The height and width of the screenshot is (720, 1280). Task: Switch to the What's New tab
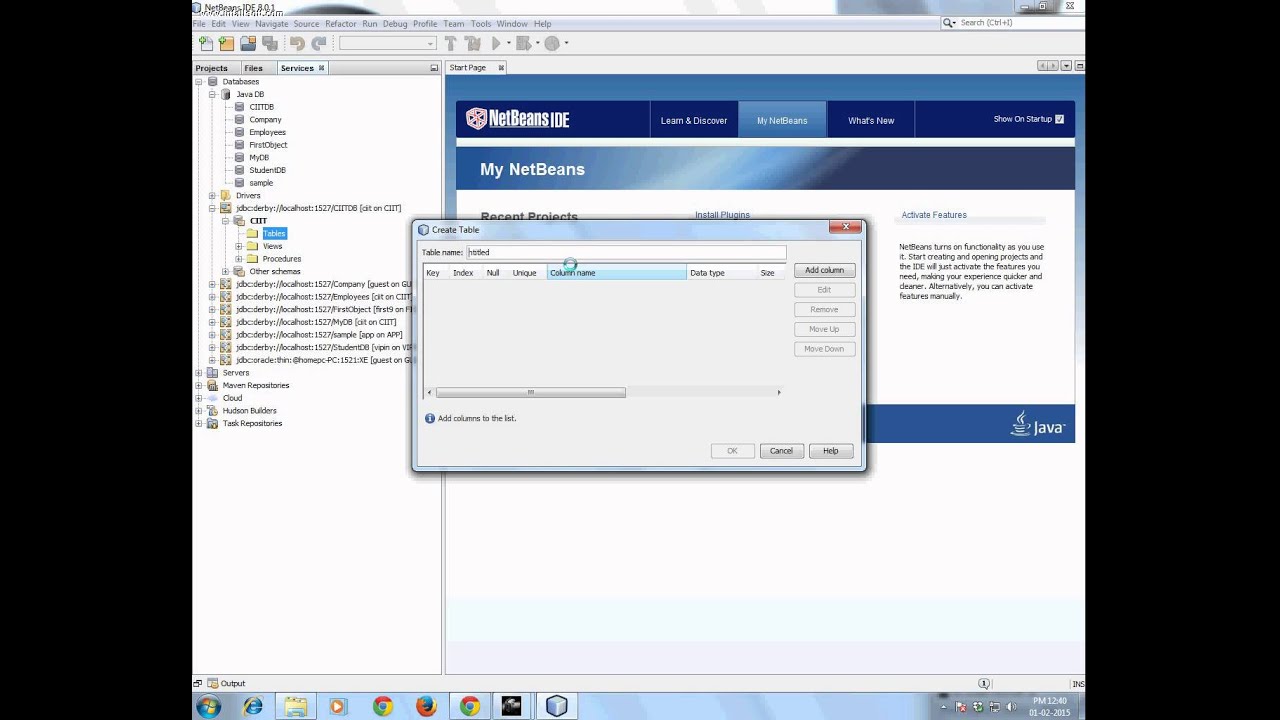pos(871,120)
